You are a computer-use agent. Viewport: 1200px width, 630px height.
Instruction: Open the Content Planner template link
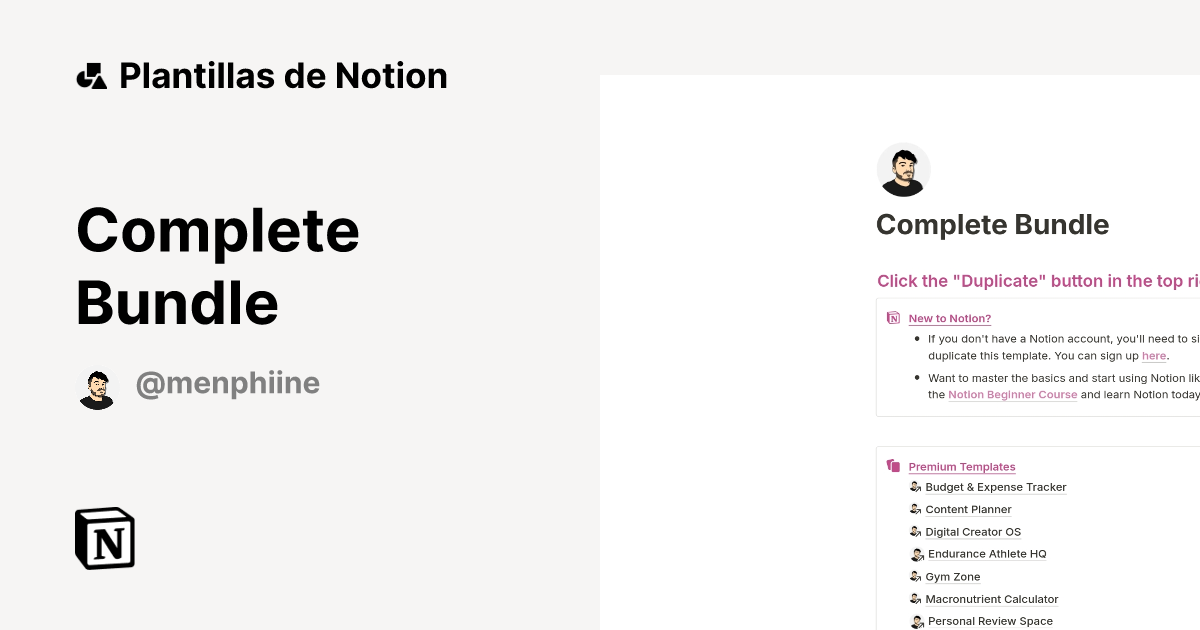(x=968, y=509)
